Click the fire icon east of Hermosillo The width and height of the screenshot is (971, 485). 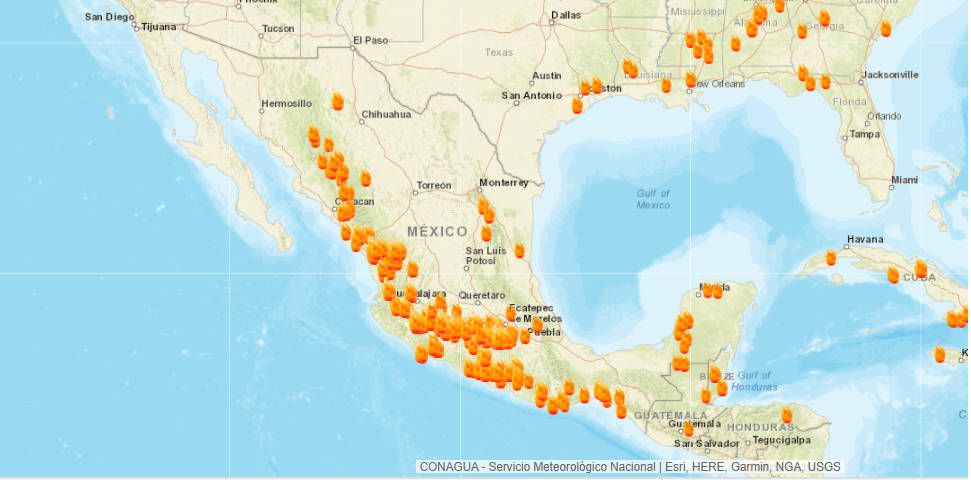coord(337,101)
